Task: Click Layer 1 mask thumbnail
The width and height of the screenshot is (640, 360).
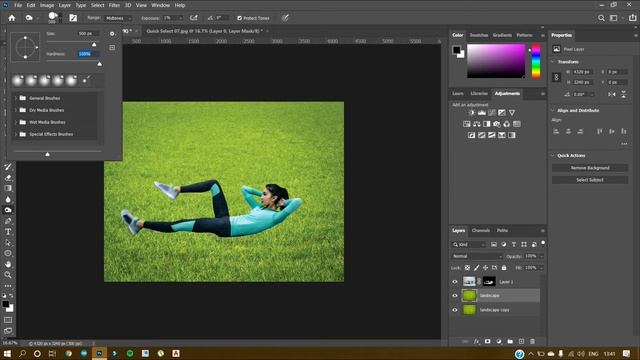Action: coord(489,282)
